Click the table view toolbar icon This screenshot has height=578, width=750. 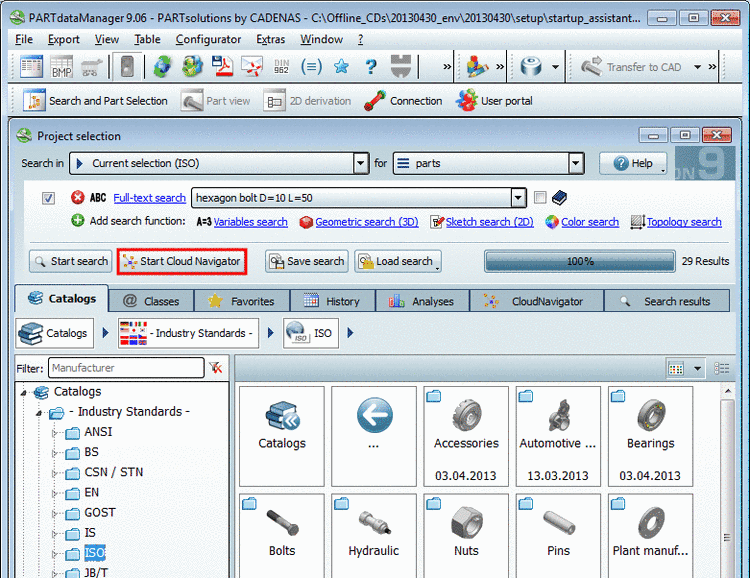point(31,67)
